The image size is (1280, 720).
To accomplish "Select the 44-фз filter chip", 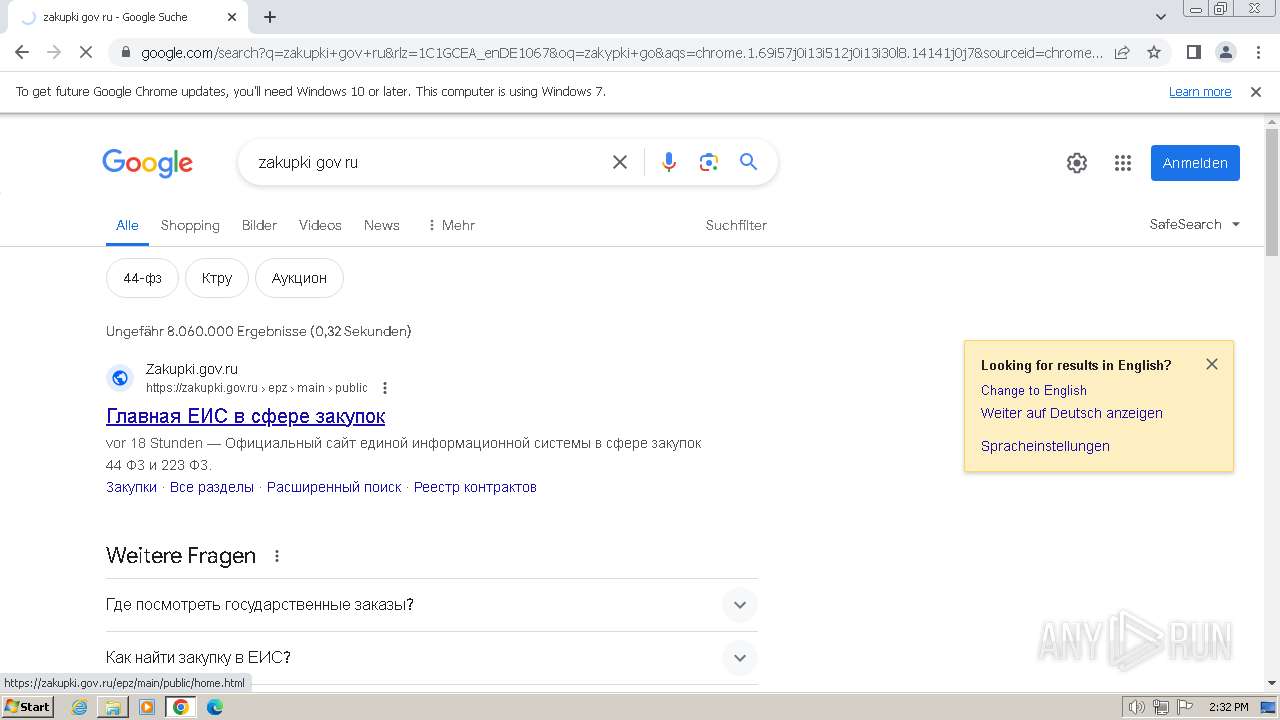I will [x=142, y=278].
